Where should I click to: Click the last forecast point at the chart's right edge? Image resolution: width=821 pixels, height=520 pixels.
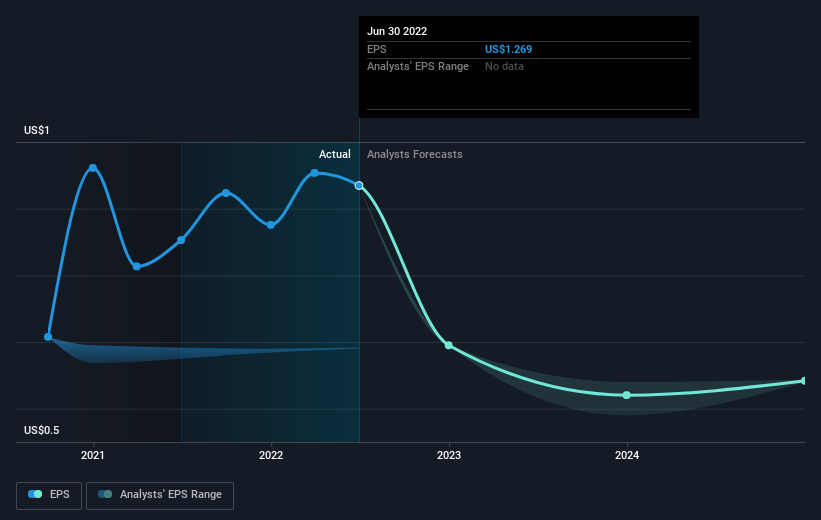coord(804,381)
